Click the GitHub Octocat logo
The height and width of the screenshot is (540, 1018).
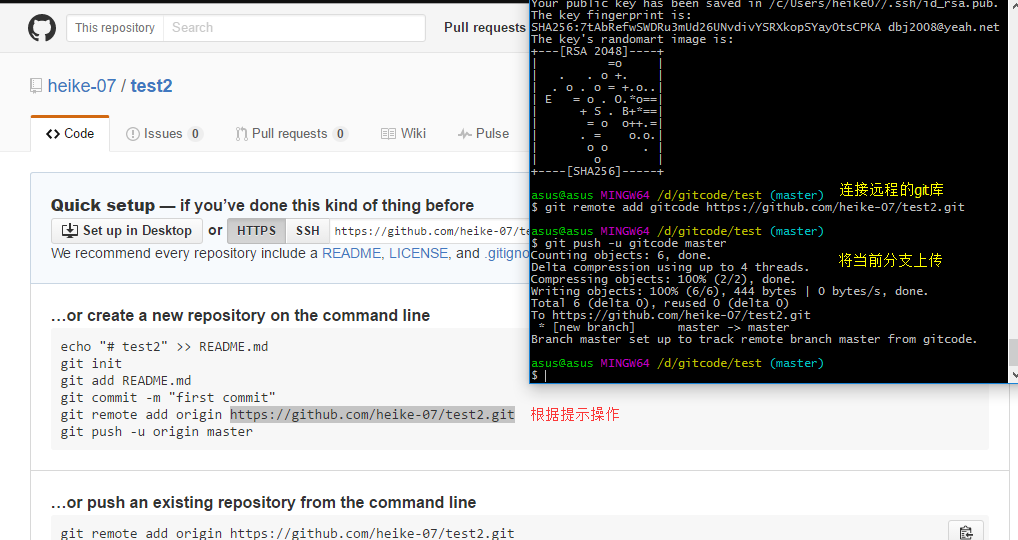click(x=42, y=28)
